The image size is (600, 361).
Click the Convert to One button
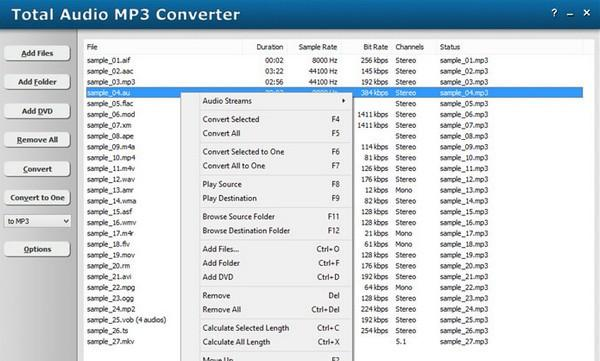pyautogui.click(x=37, y=198)
